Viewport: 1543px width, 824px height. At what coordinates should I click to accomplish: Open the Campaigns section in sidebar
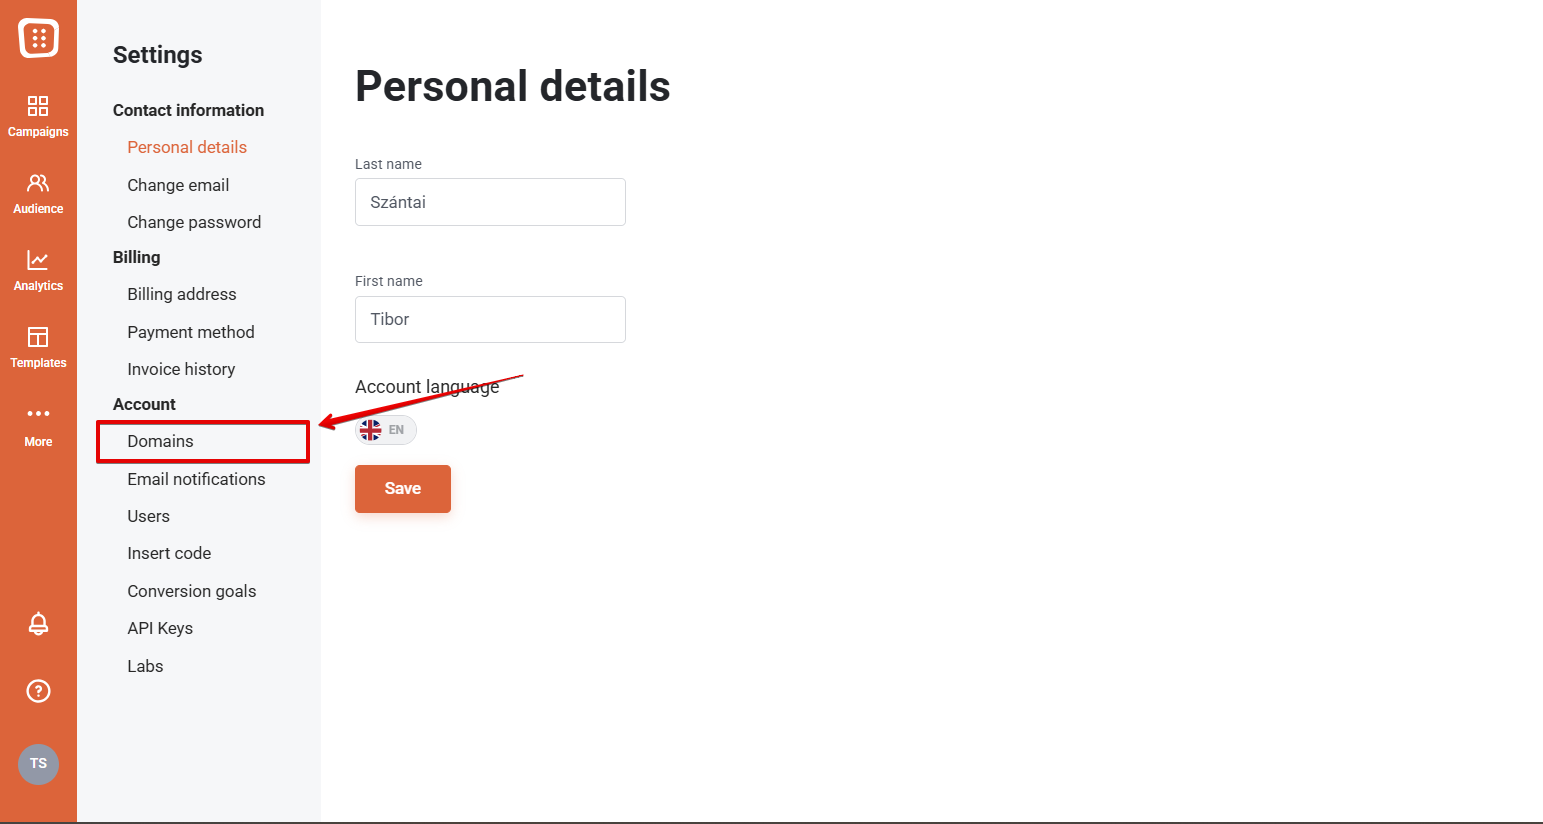pos(38,113)
